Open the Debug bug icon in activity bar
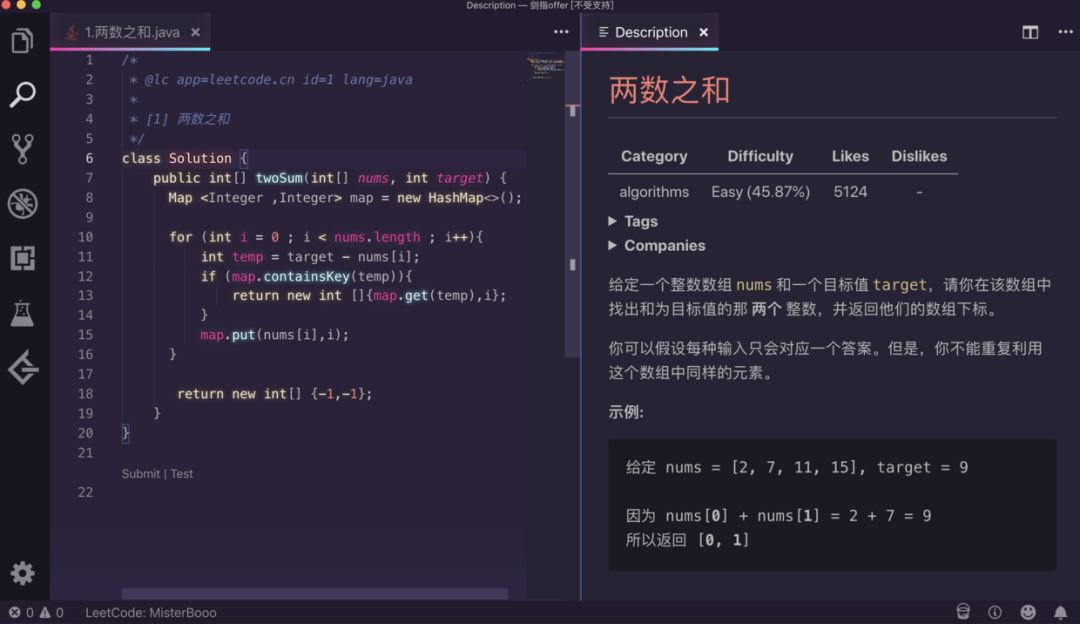Image resolution: width=1080 pixels, height=624 pixels. pos(23,203)
